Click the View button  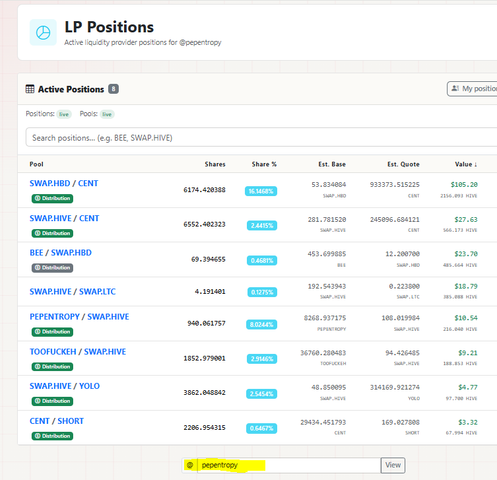[x=393, y=465]
